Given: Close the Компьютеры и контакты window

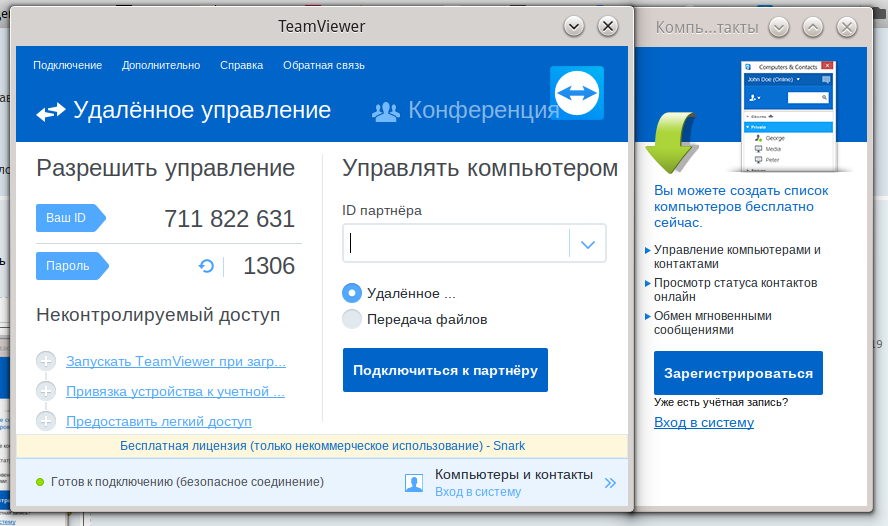Looking at the screenshot, I should click(x=847, y=27).
